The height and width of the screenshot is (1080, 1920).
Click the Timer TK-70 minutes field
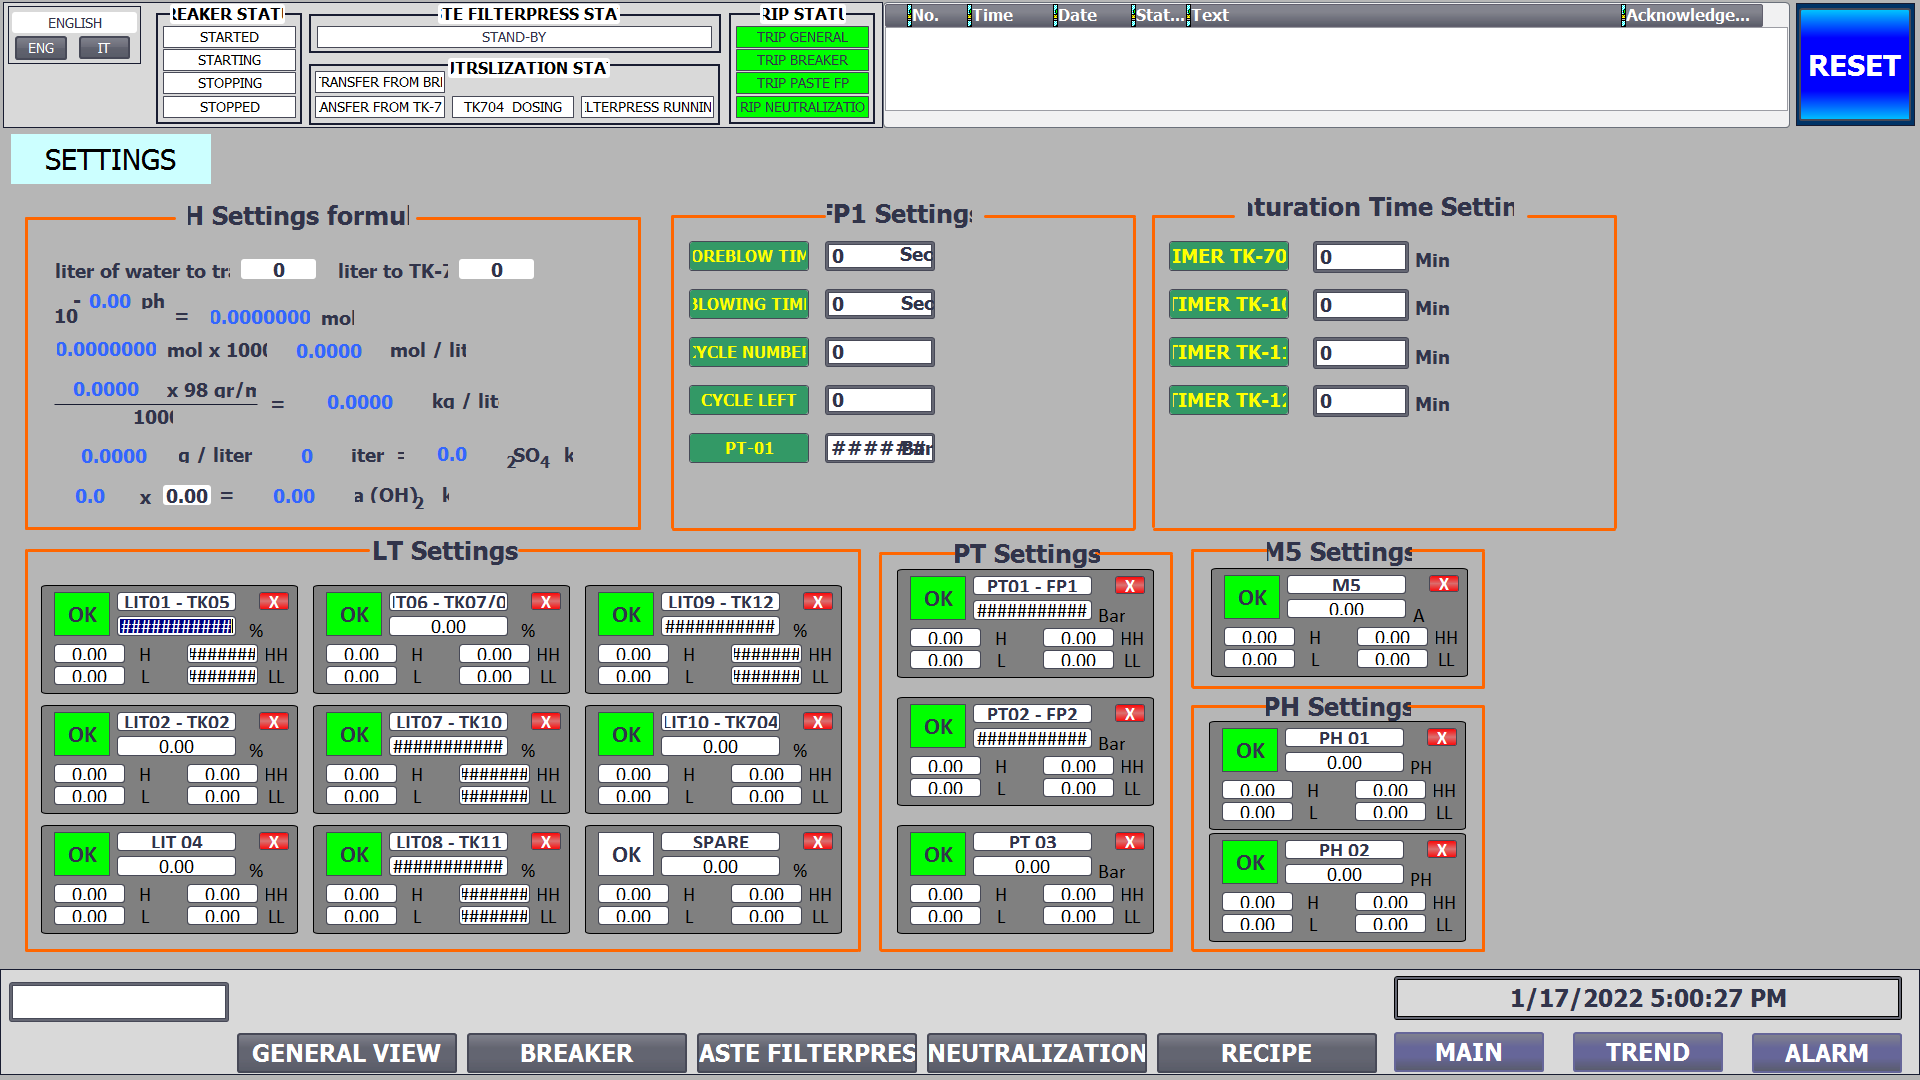pyautogui.click(x=1361, y=257)
